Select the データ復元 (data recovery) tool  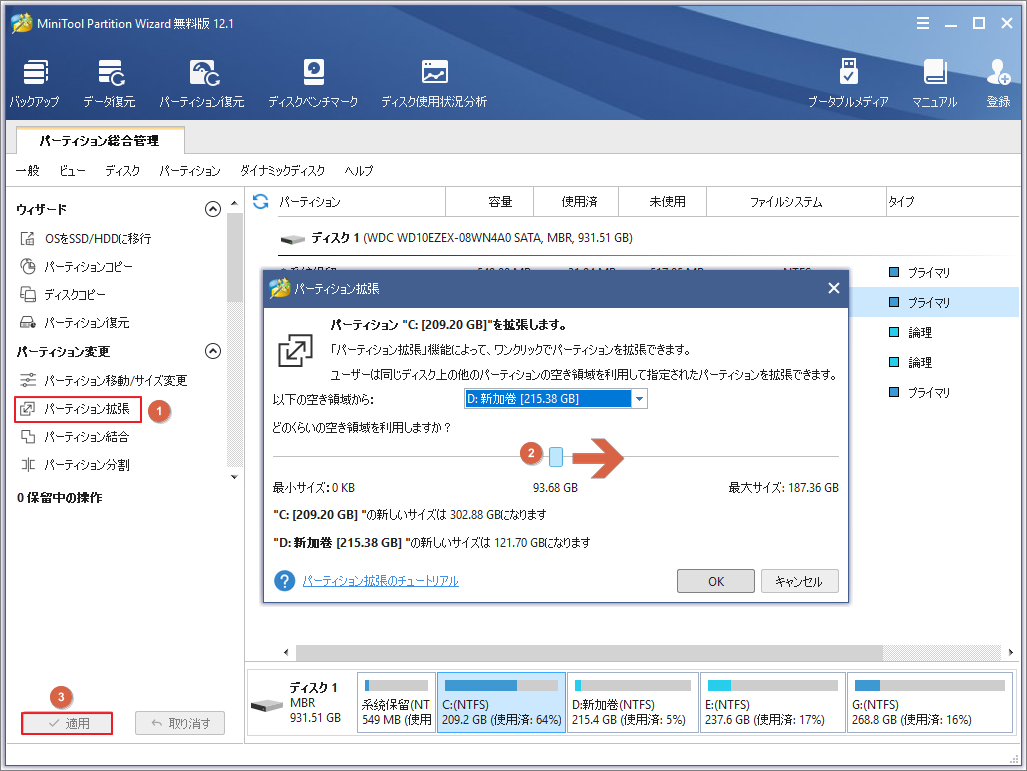[108, 80]
